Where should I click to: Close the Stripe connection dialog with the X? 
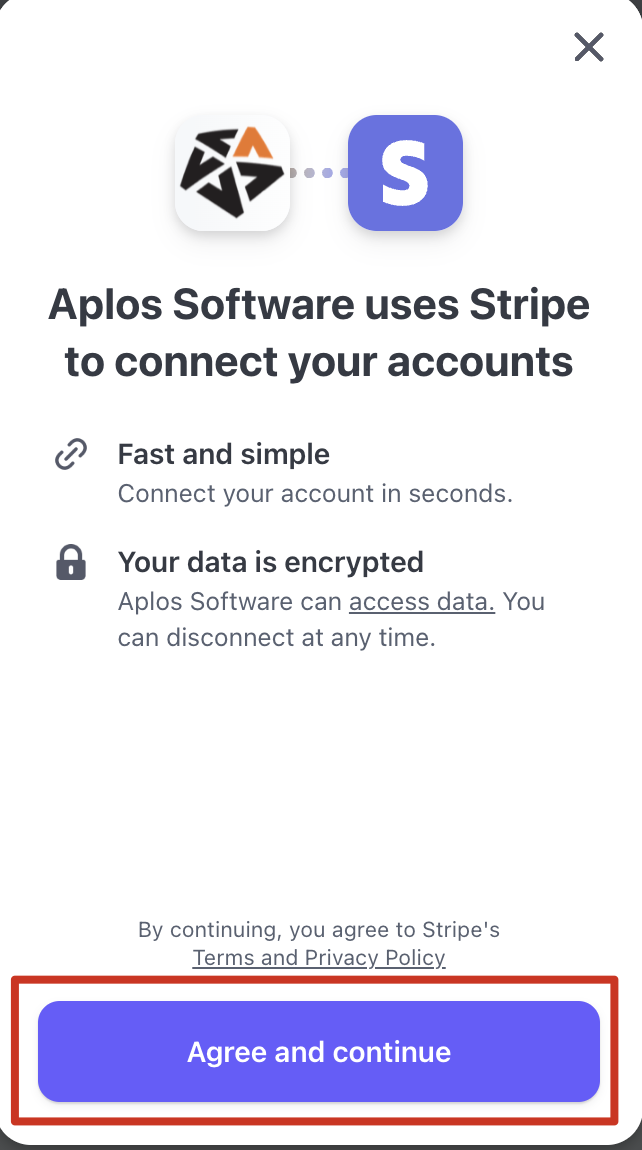[589, 47]
